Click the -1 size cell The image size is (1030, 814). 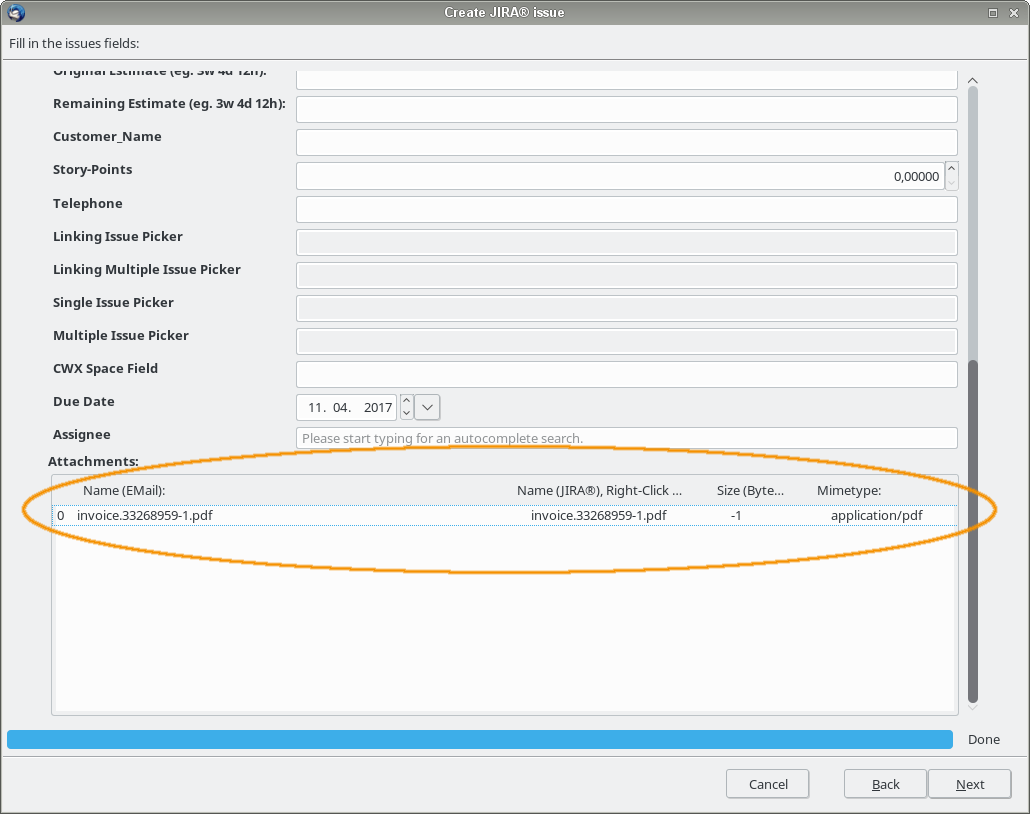point(736,516)
